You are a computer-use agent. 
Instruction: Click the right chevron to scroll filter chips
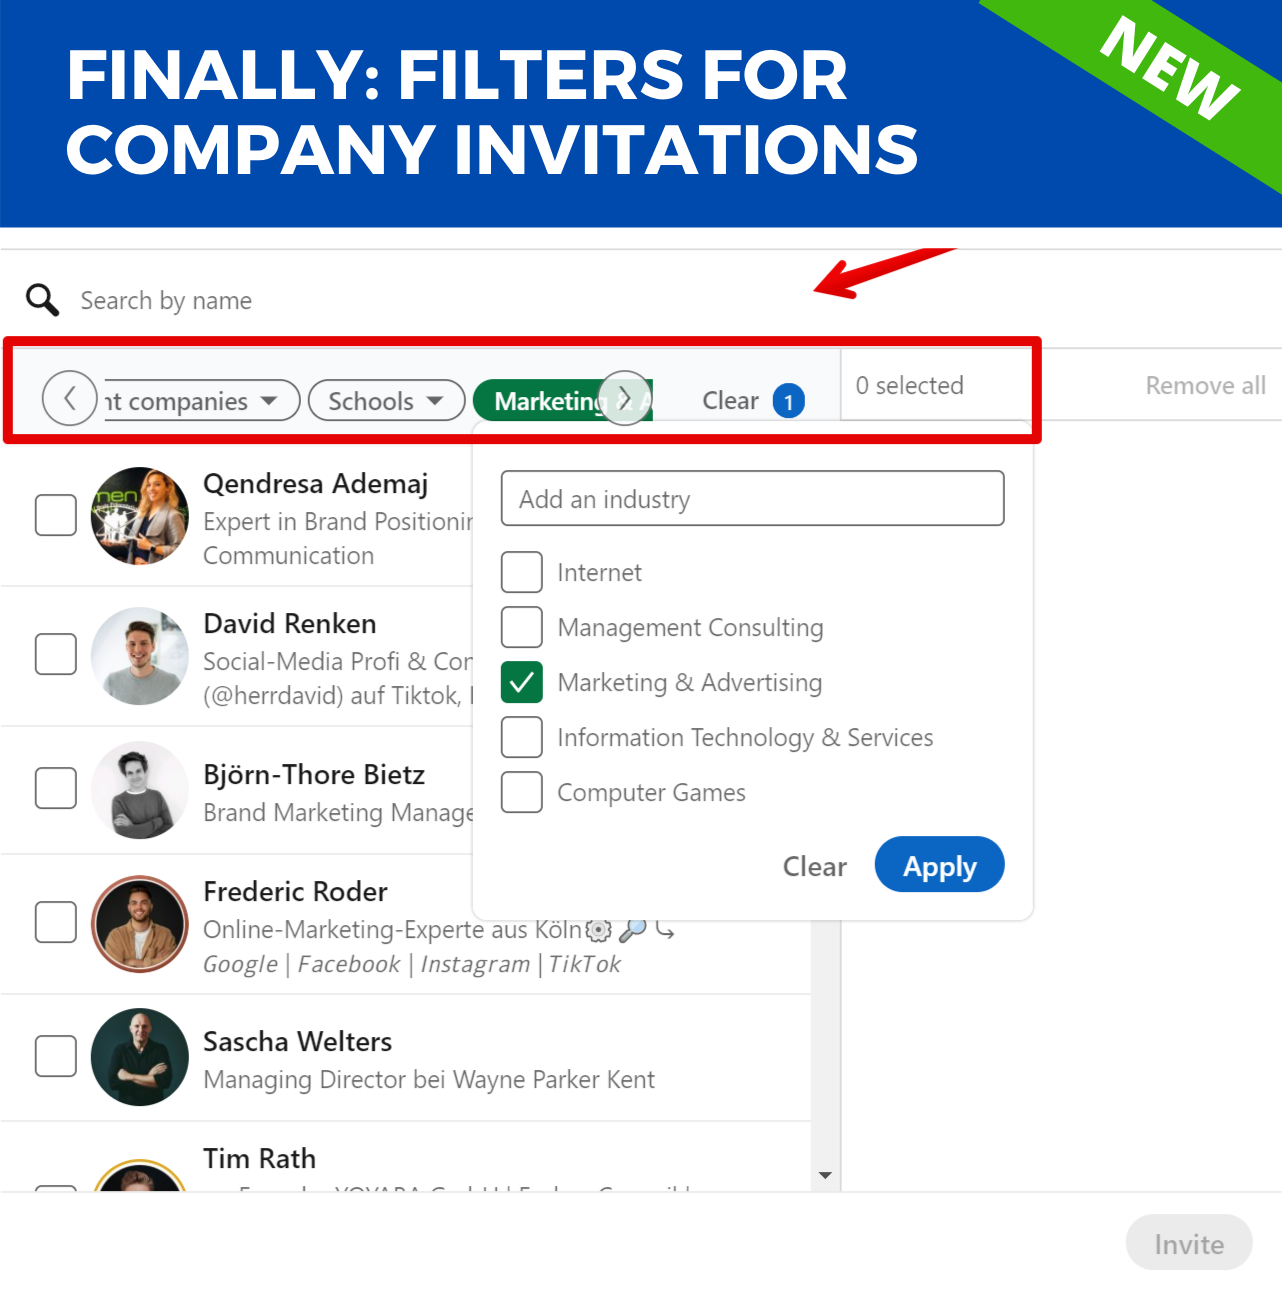click(x=625, y=398)
